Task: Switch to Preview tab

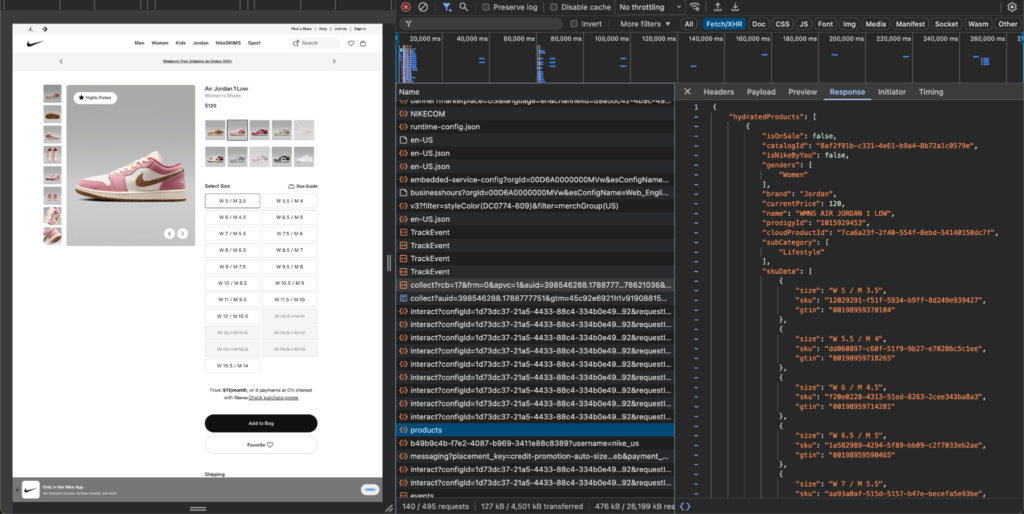Action: (x=802, y=92)
